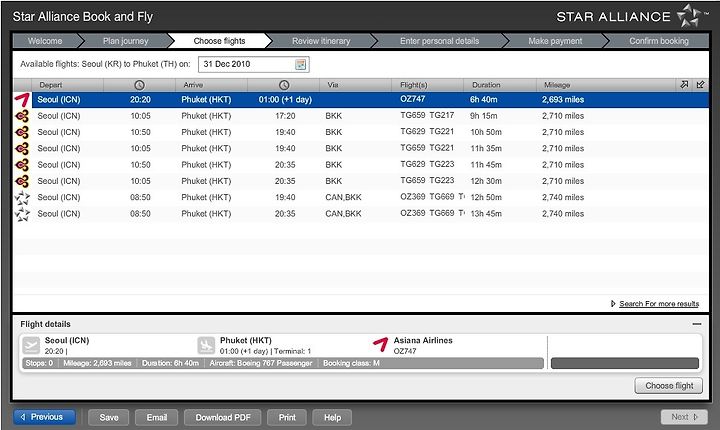Collapse the Flight details panel
The height and width of the screenshot is (430, 720).
tap(697, 324)
